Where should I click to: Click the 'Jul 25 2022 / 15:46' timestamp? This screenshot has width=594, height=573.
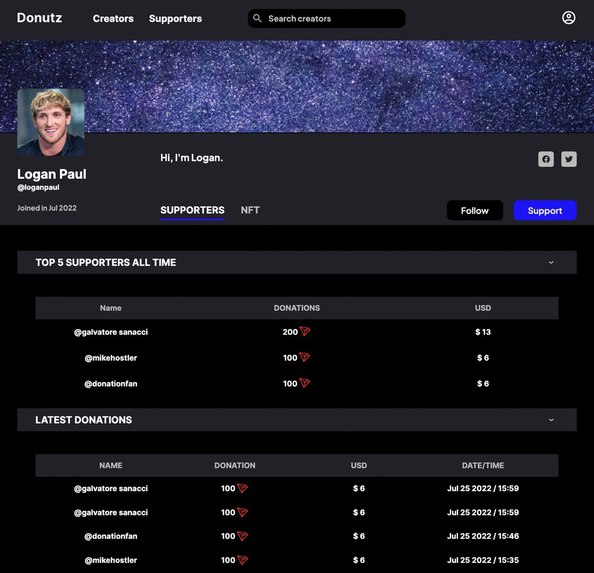pos(483,536)
